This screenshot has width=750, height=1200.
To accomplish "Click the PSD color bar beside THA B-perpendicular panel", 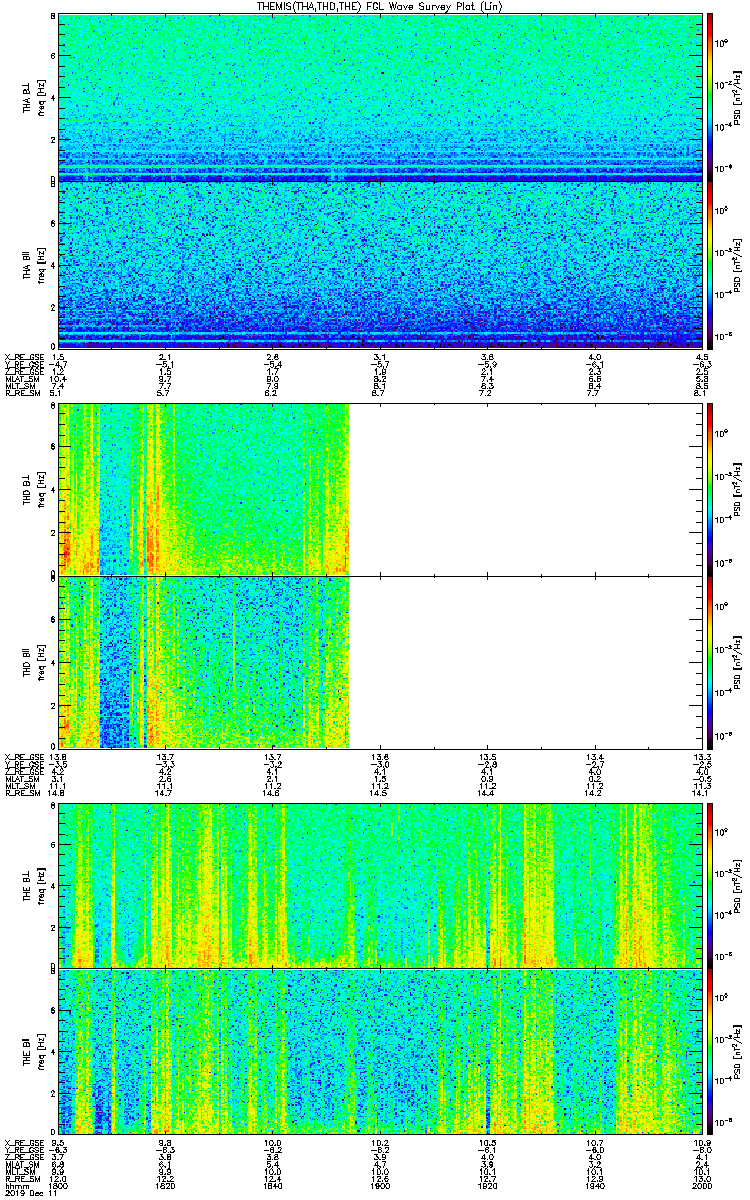I will (710, 97).
